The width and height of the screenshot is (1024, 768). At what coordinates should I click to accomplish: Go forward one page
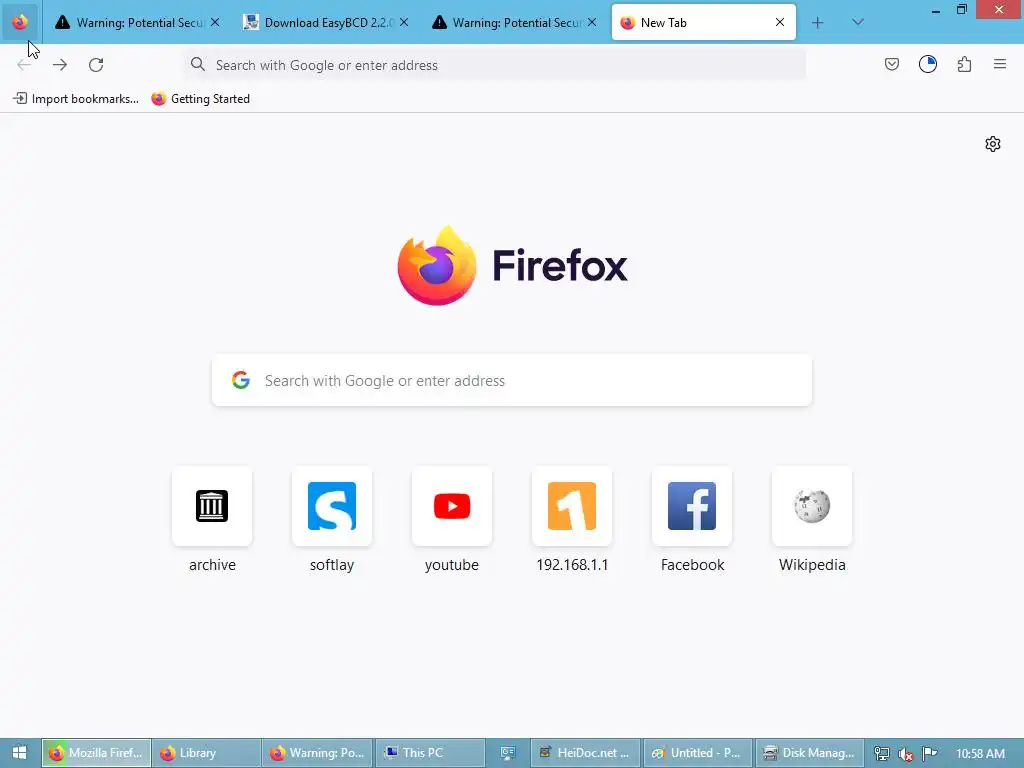[60, 65]
